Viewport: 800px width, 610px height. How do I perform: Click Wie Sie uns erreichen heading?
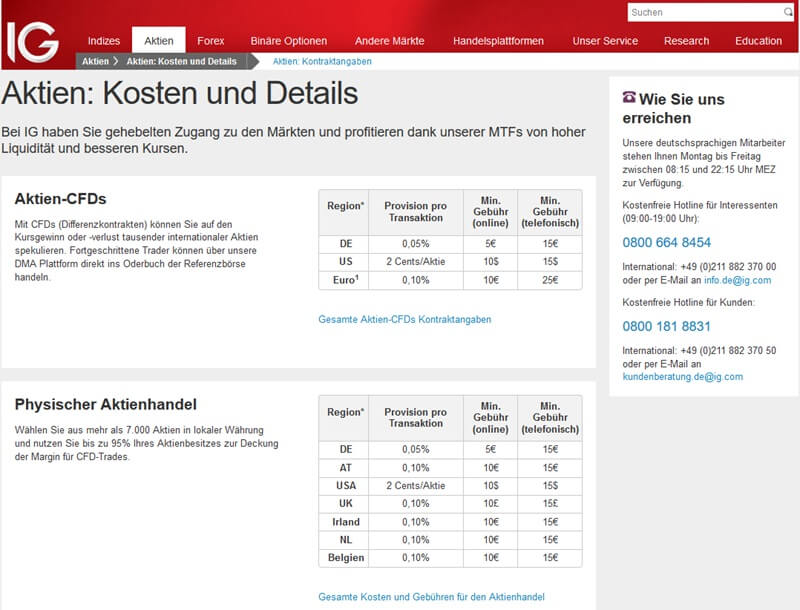pyautogui.click(x=673, y=109)
